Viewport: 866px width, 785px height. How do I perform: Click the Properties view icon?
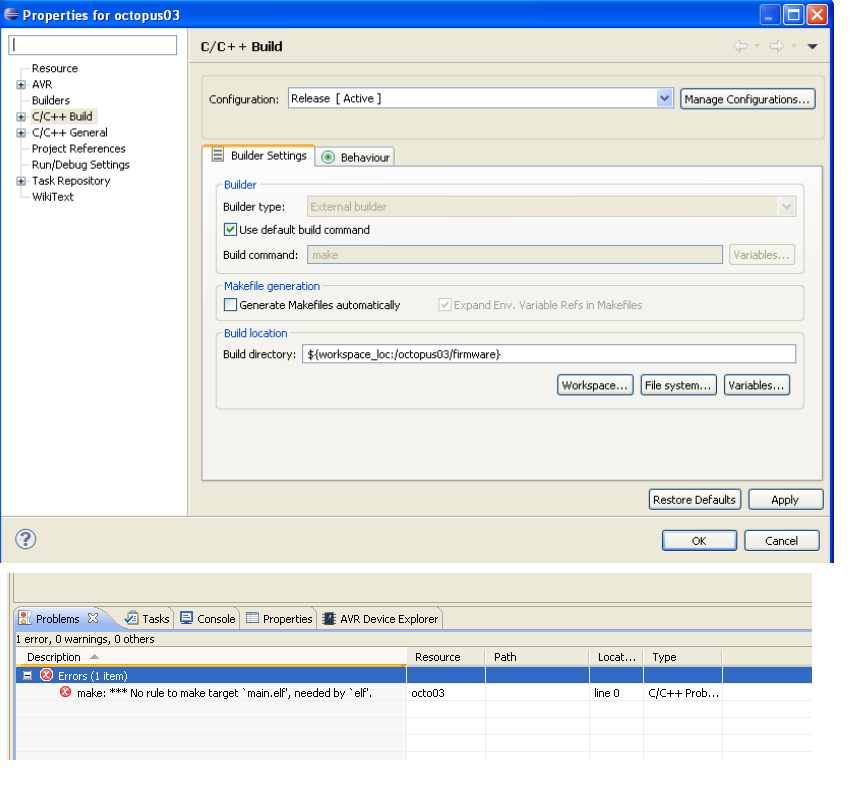point(252,618)
